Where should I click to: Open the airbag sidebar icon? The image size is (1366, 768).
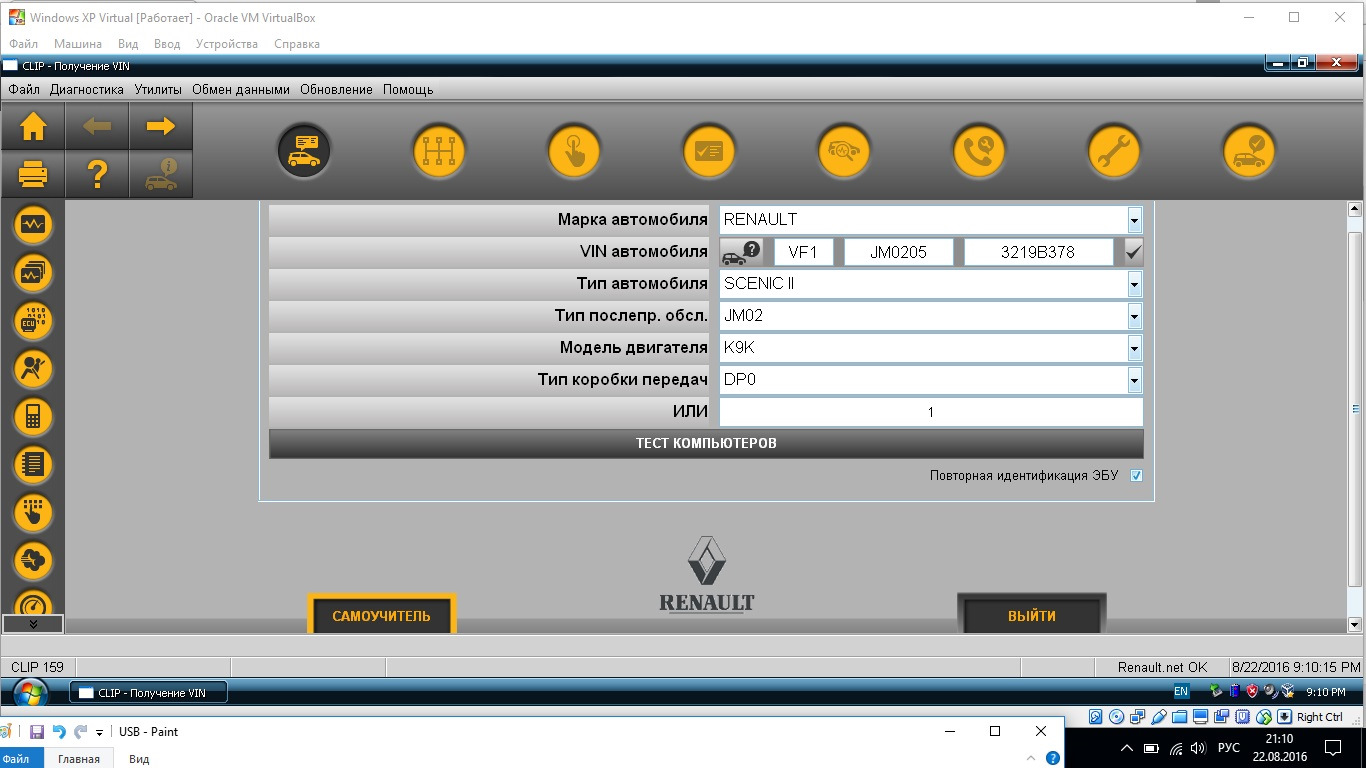click(33, 369)
